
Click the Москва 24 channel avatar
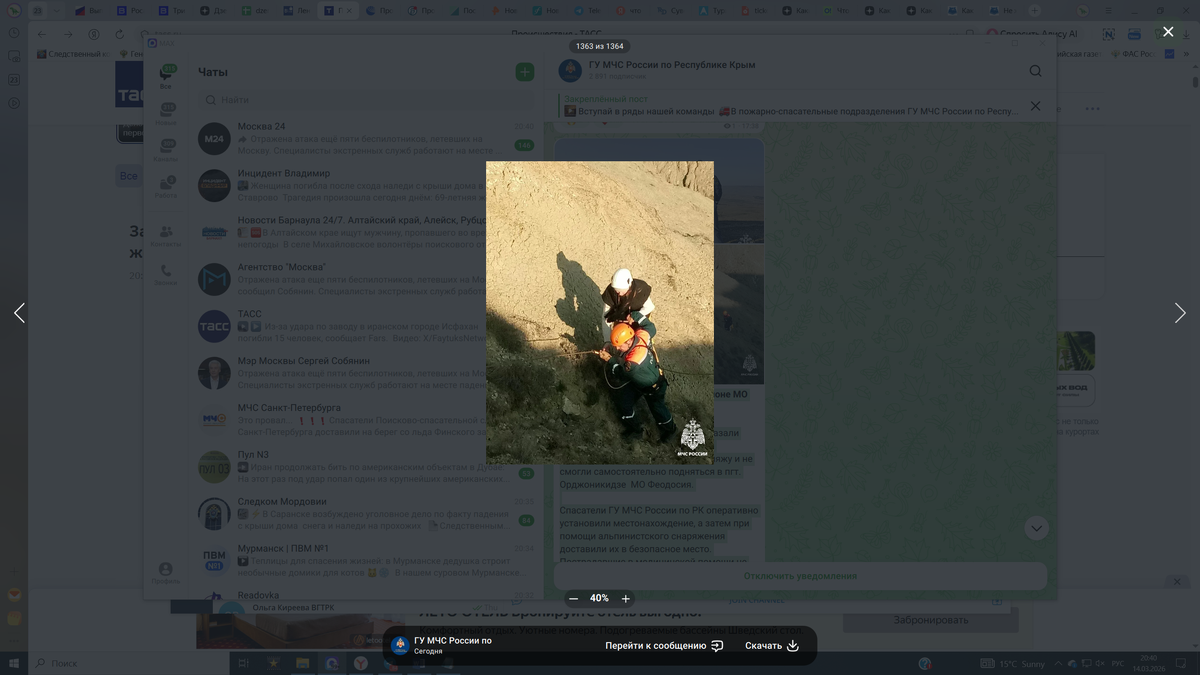coord(214,139)
